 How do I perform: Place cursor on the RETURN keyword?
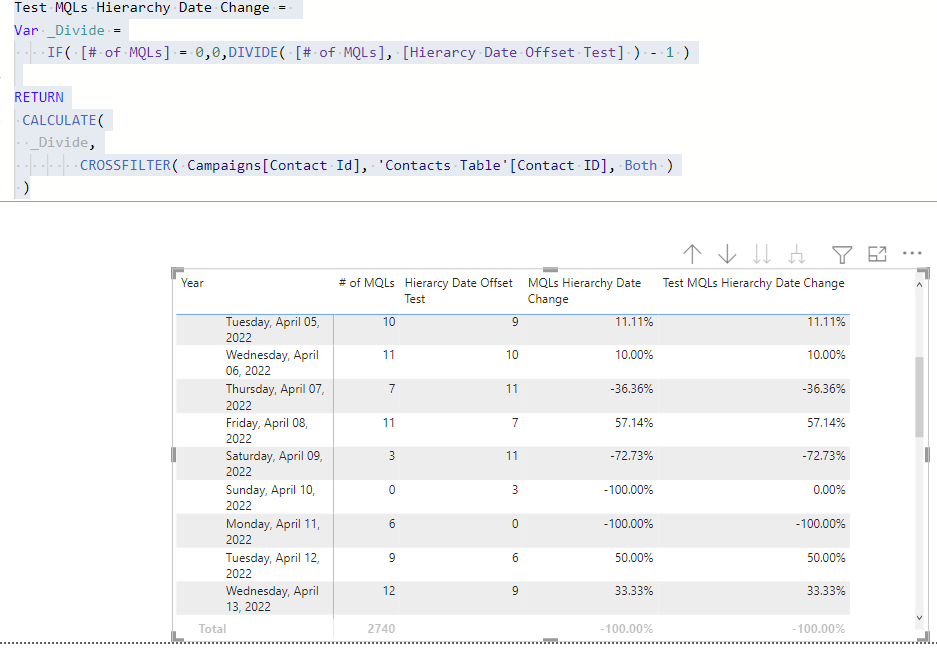click(39, 97)
